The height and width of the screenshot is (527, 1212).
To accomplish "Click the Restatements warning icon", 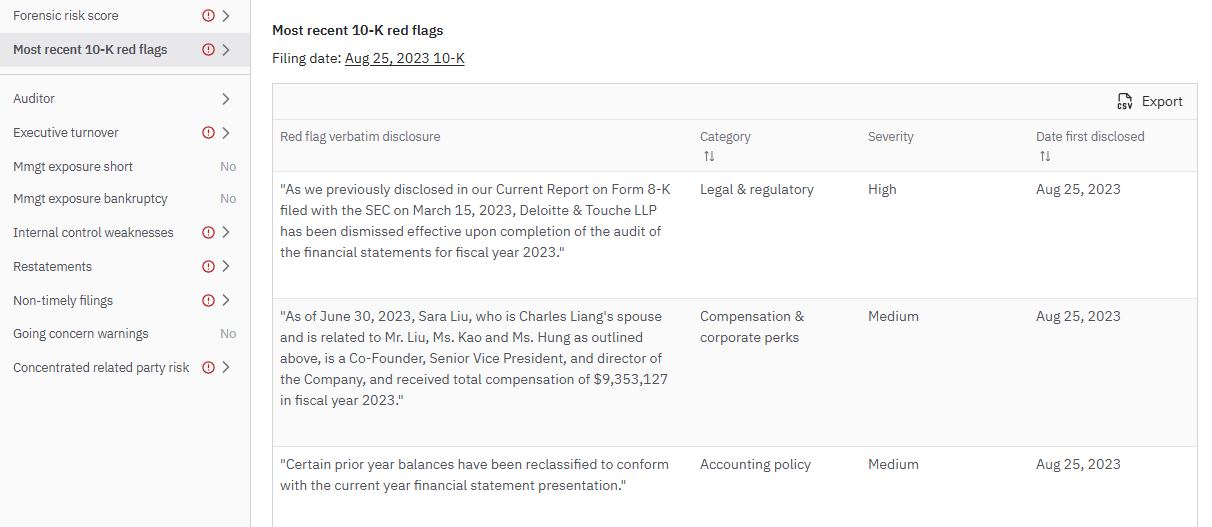I will pyautogui.click(x=208, y=267).
